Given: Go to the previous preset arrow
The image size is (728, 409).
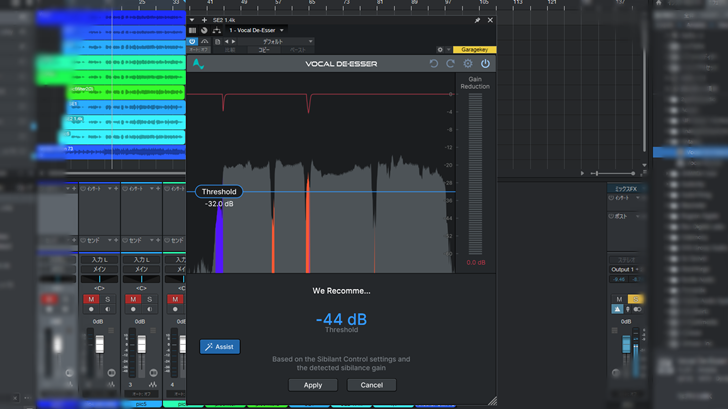Looking at the screenshot, I should coord(227,42).
